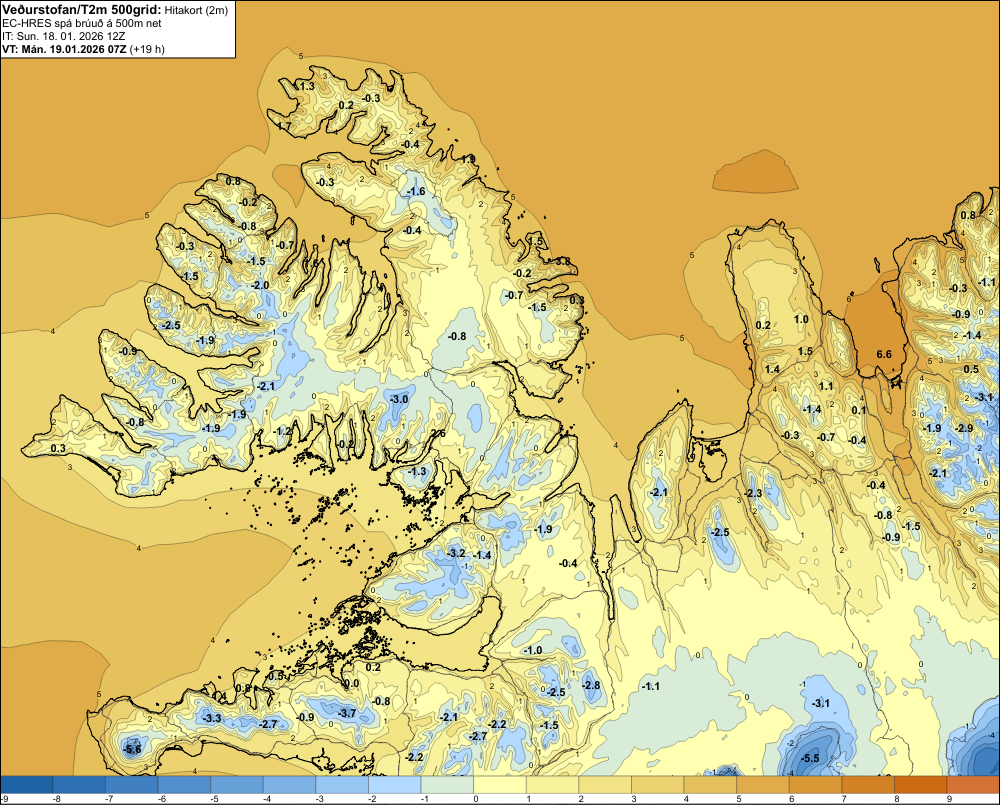Select the "1.4" temperature value
Image resolution: width=1000 pixels, height=805 pixels.
pos(772,369)
